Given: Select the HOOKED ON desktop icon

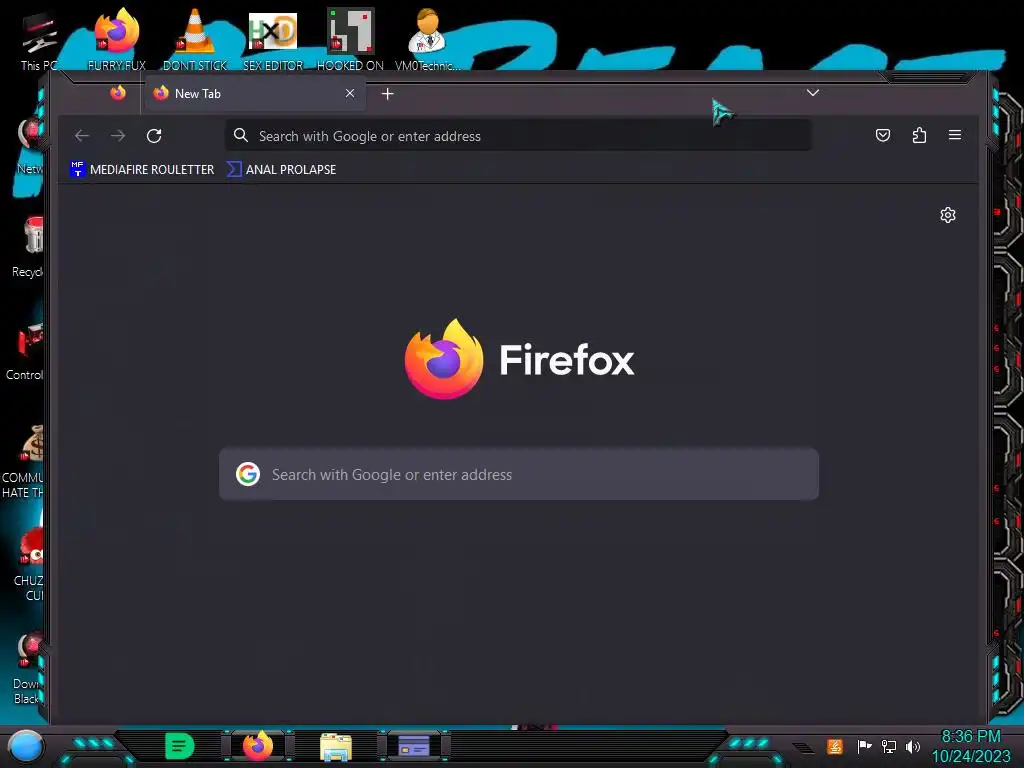Looking at the screenshot, I should click(x=350, y=39).
